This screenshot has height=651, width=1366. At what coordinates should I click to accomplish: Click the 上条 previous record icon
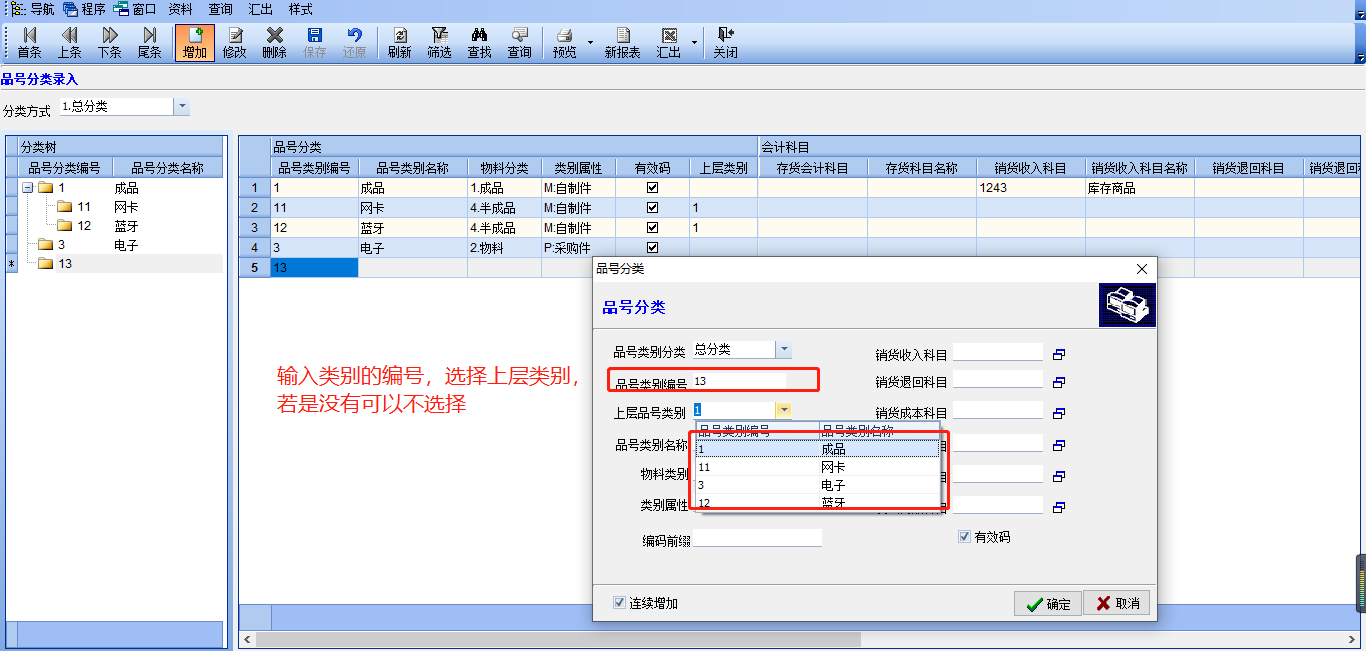pyautogui.click(x=69, y=43)
